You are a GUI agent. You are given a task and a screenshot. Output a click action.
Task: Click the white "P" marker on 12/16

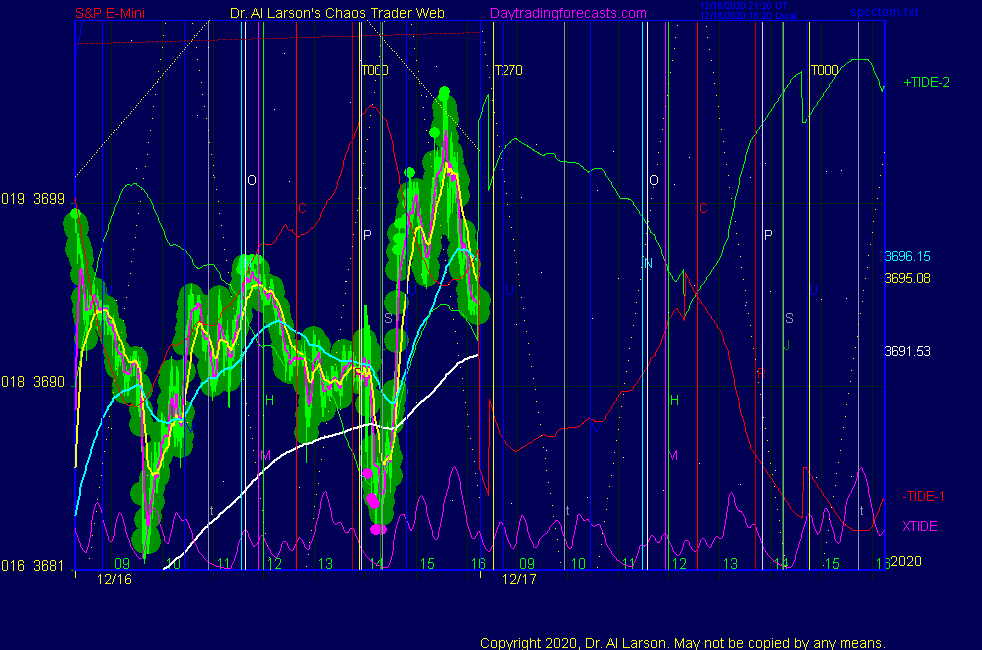tap(367, 235)
